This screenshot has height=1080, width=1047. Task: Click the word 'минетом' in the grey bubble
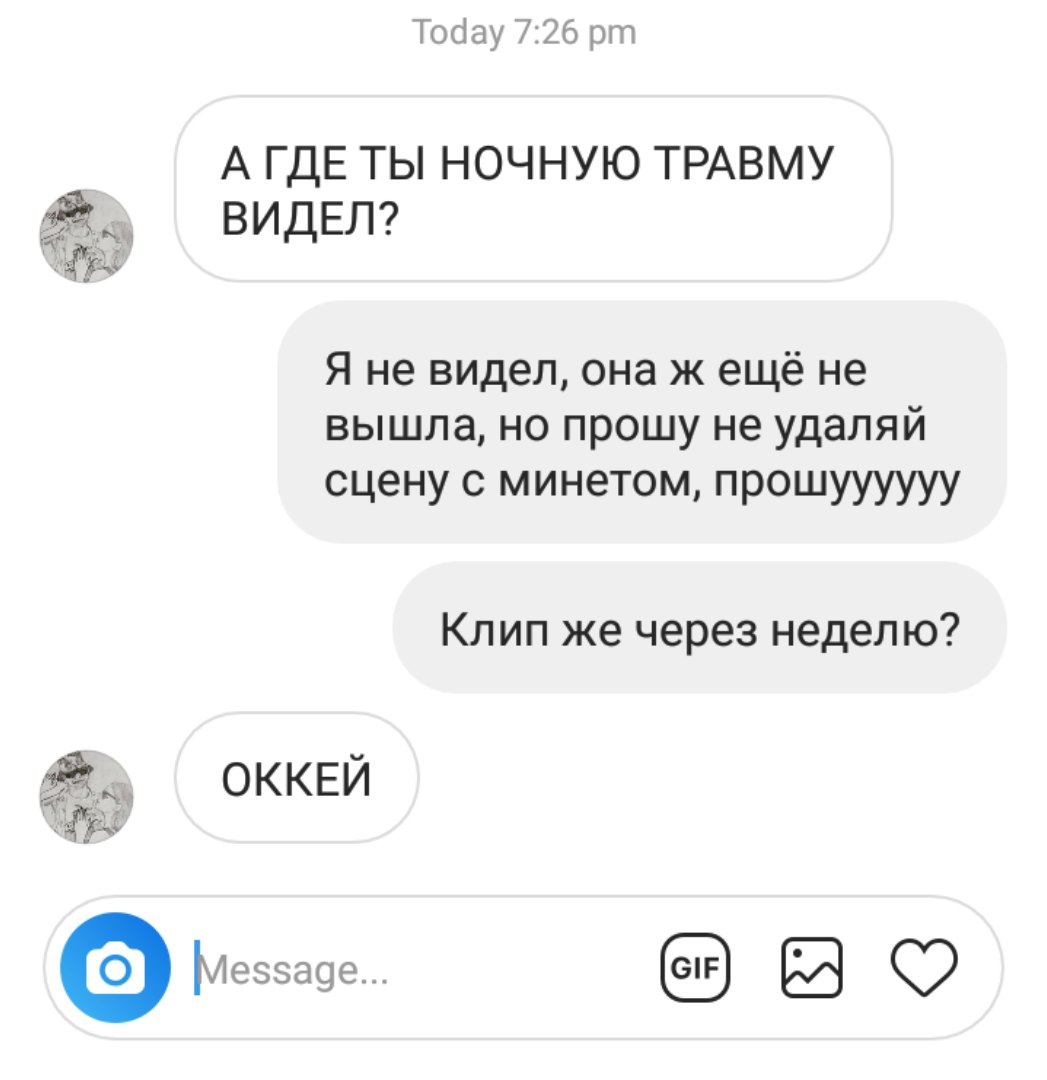[594, 481]
